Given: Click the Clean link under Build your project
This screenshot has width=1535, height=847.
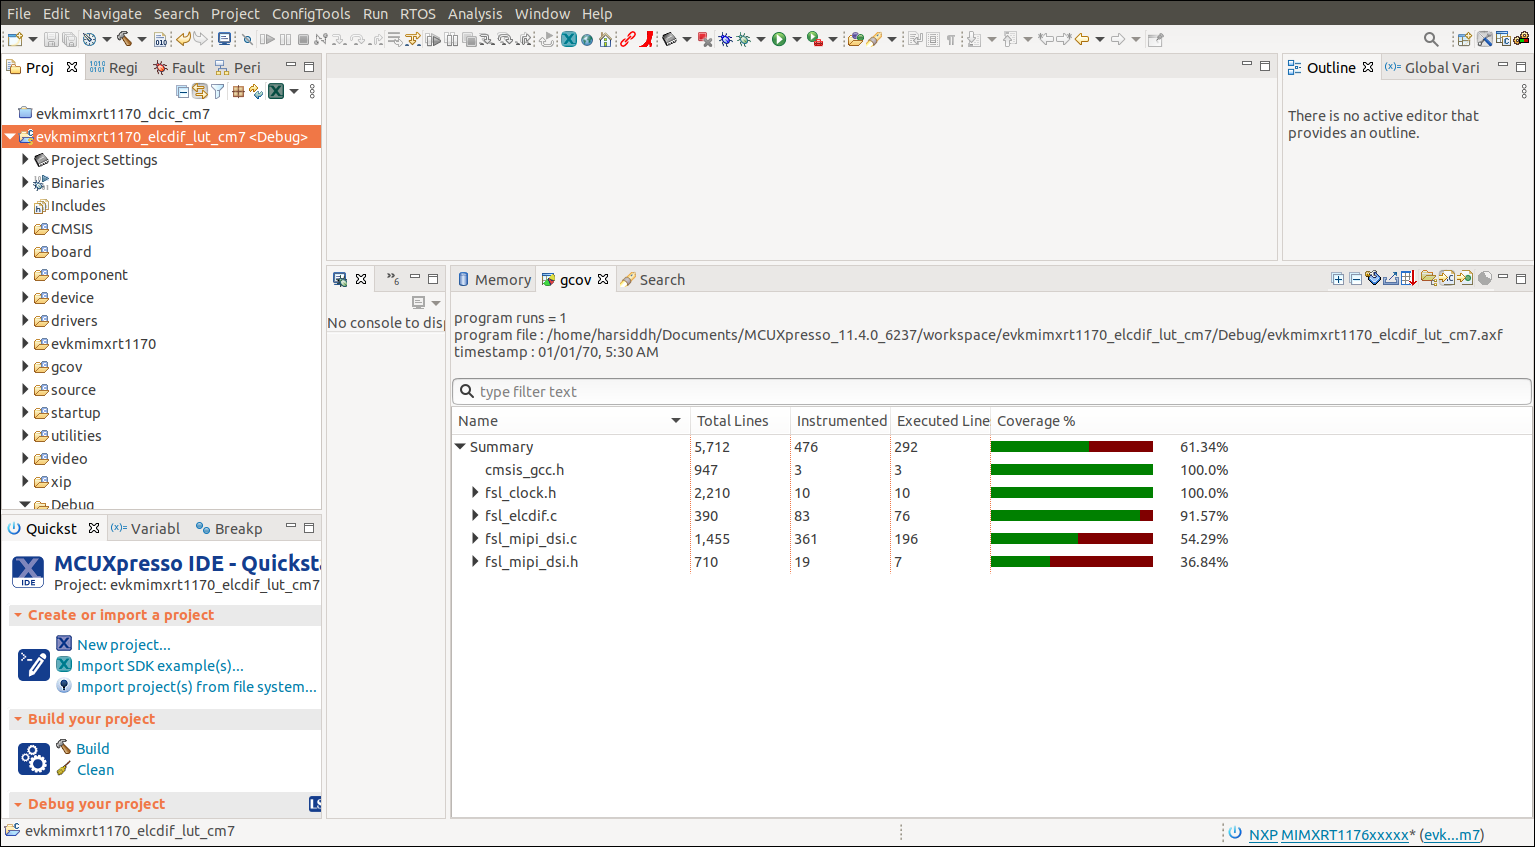Looking at the screenshot, I should 95,769.
